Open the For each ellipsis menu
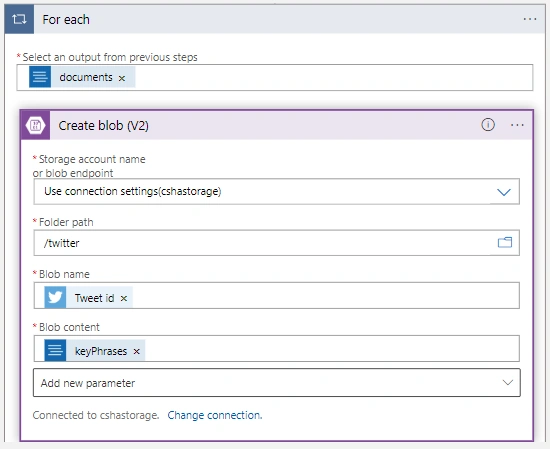The image size is (550, 449). [530, 19]
